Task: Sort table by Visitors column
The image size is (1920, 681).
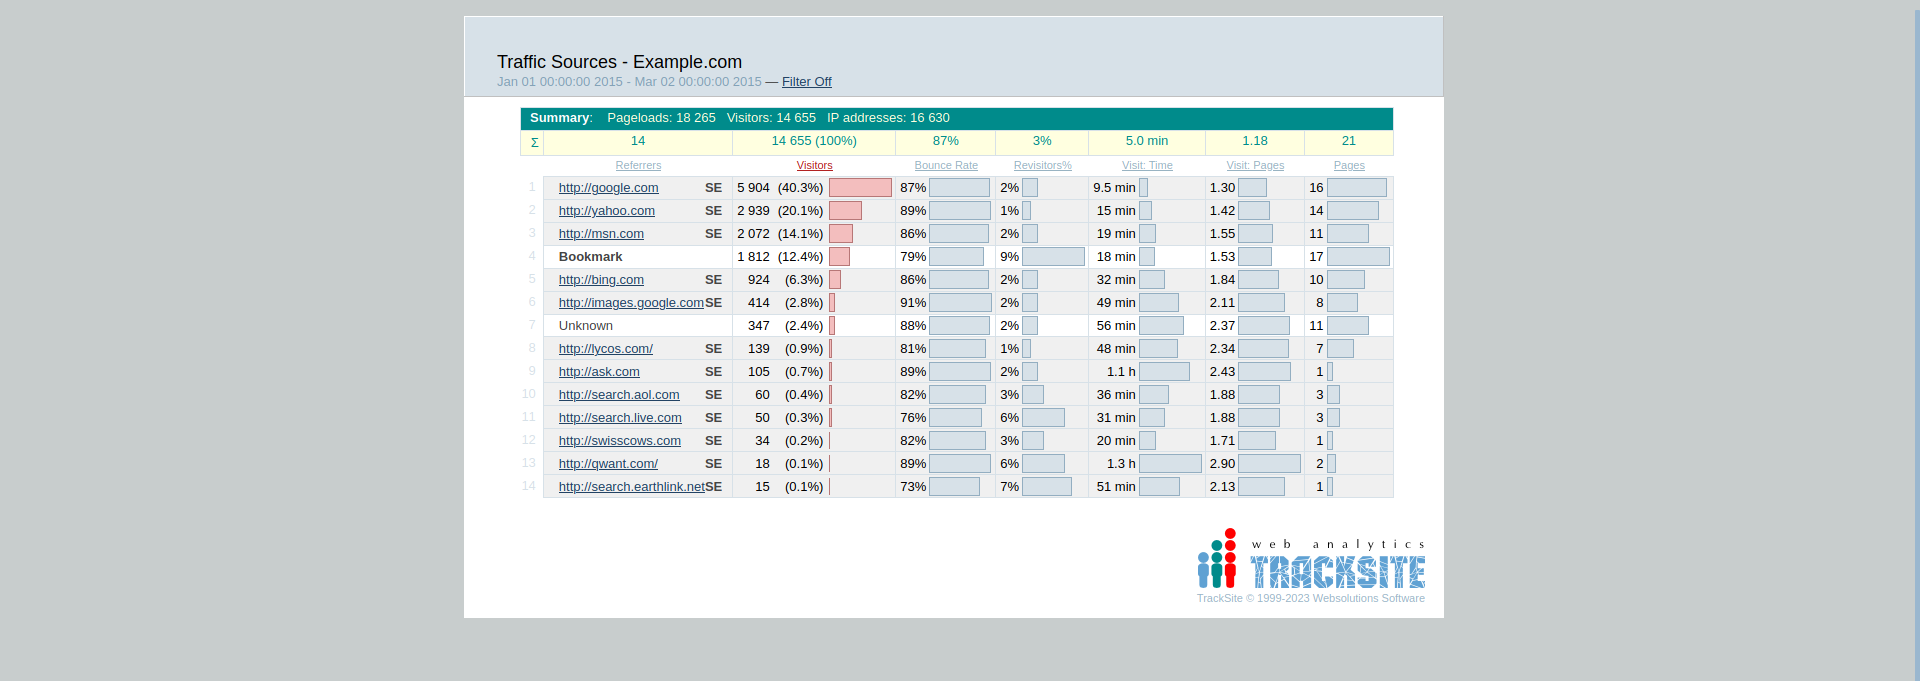Action: click(x=814, y=165)
